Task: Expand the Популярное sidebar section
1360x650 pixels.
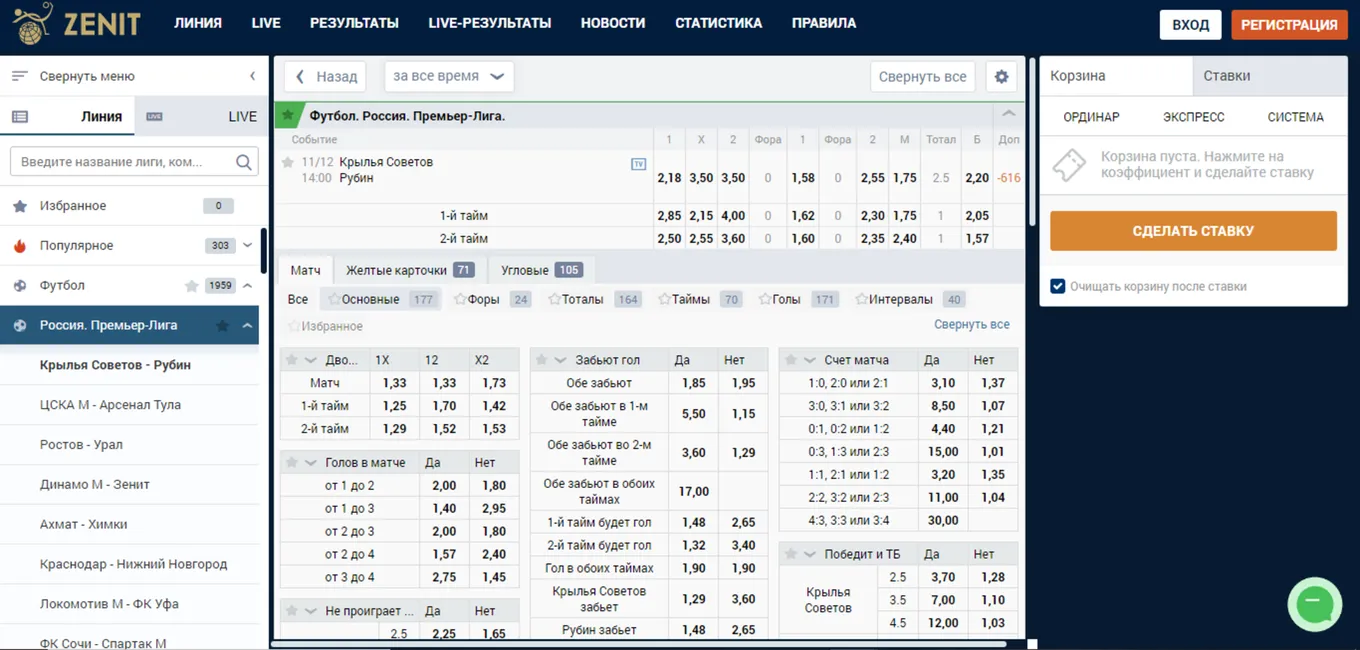Action: click(x=248, y=246)
